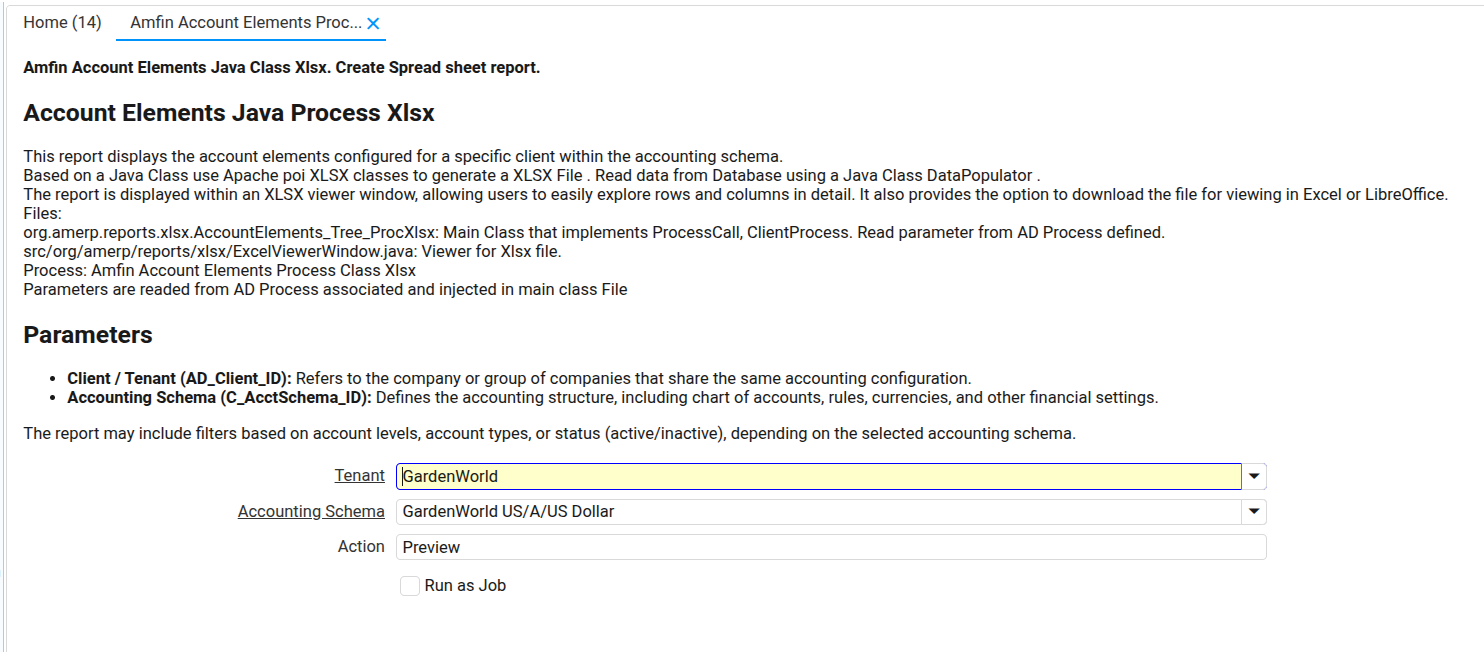Viewport: 1484px width, 652px height.
Task: Focus the Accounting Schema text field
Action: tap(818, 511)
